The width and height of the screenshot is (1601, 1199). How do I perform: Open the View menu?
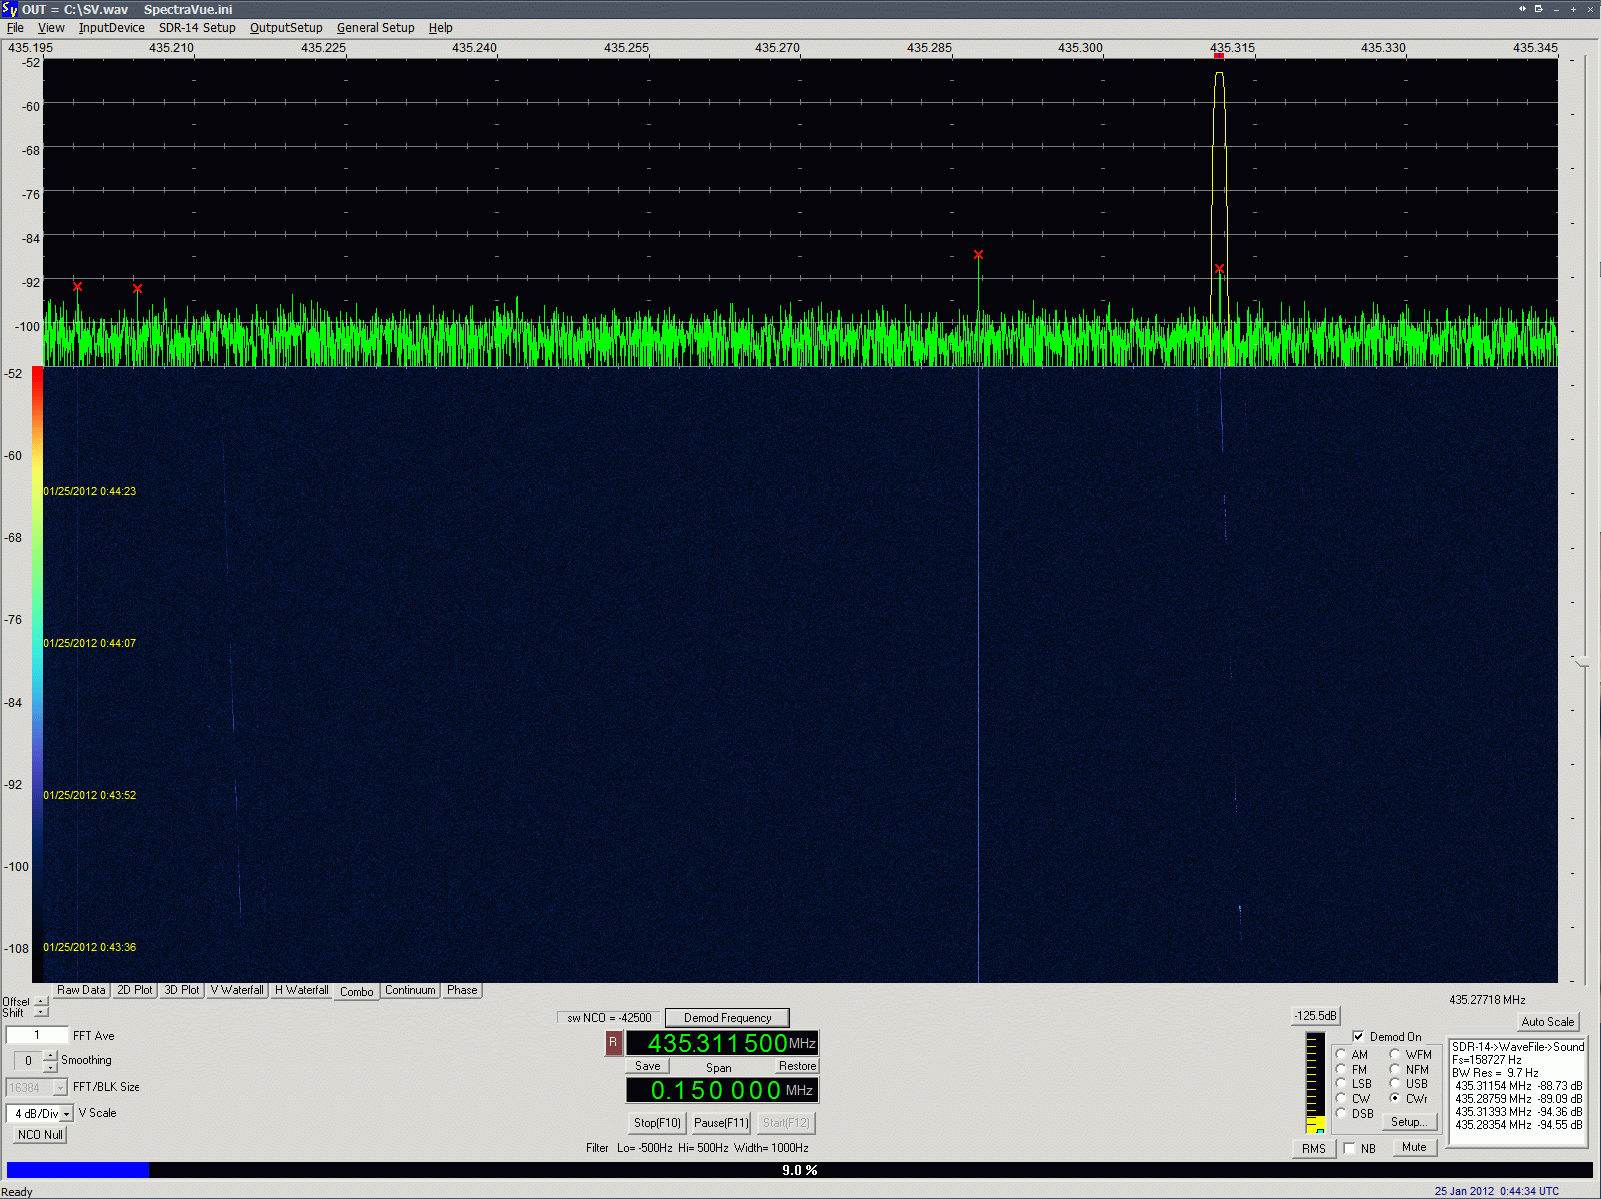[51, 28]
